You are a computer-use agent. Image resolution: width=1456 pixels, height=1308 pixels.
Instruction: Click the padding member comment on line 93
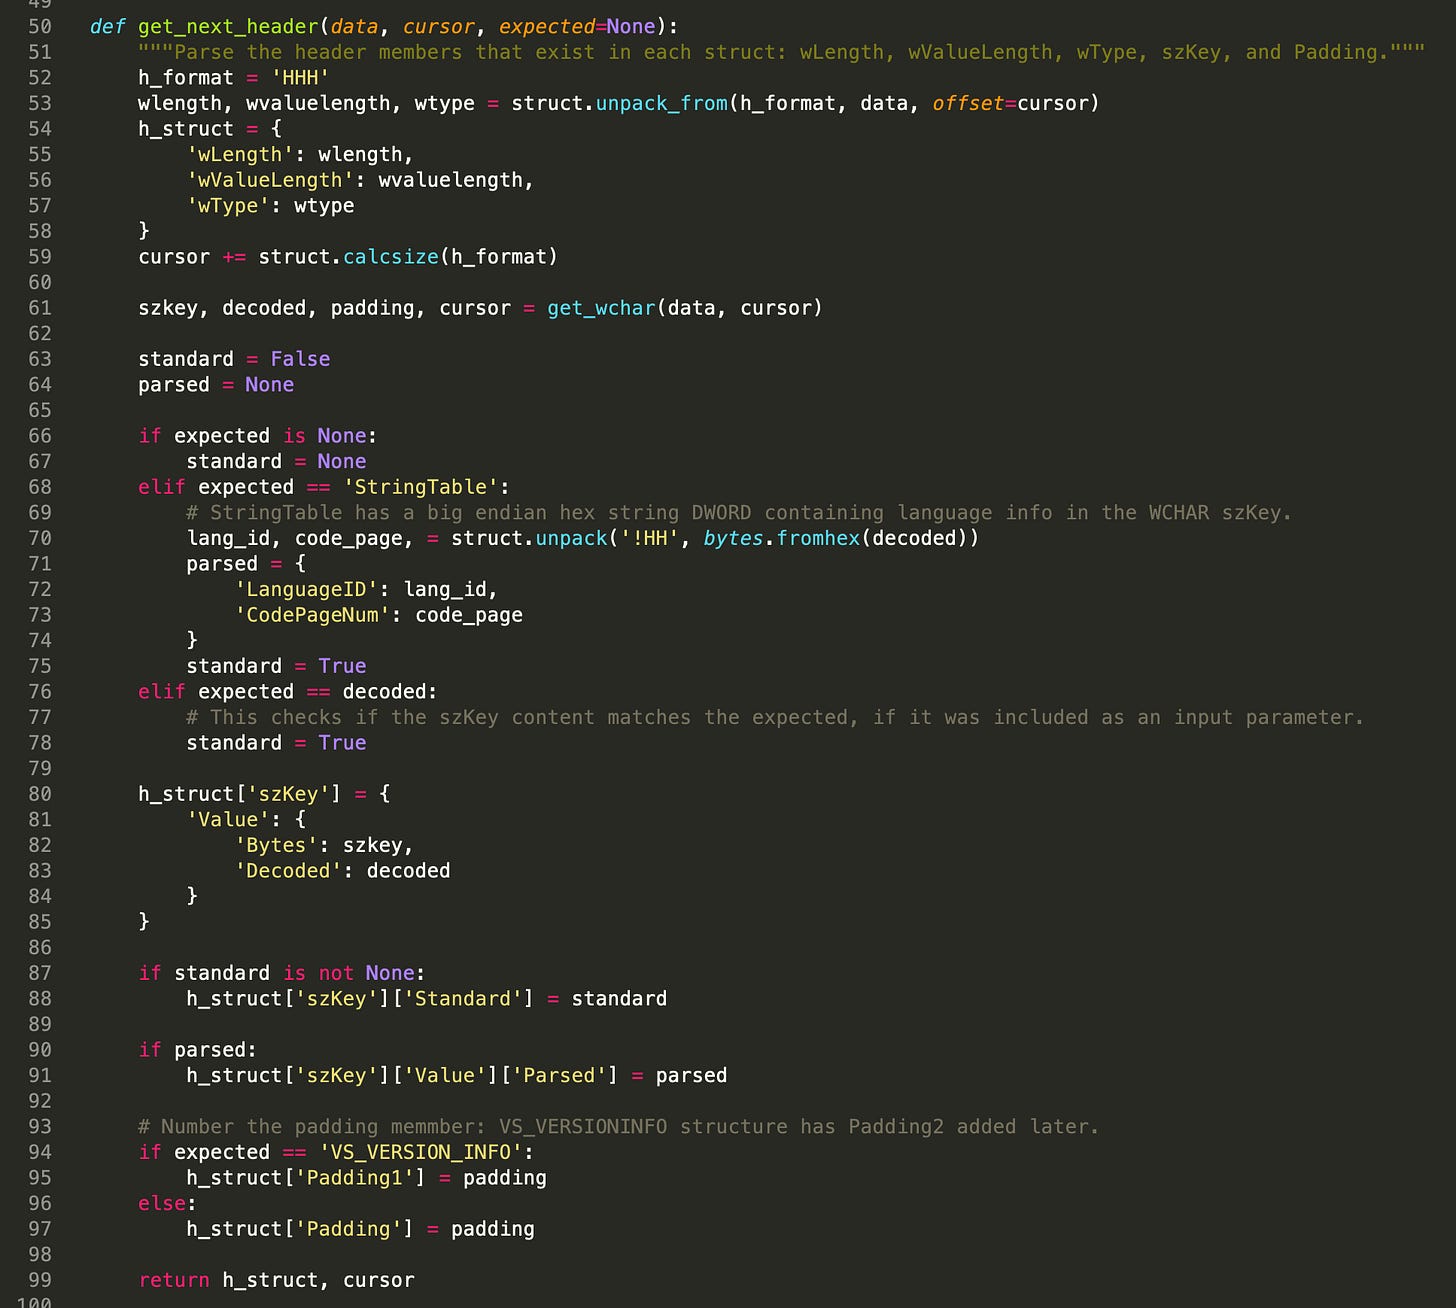point(619,1127)
